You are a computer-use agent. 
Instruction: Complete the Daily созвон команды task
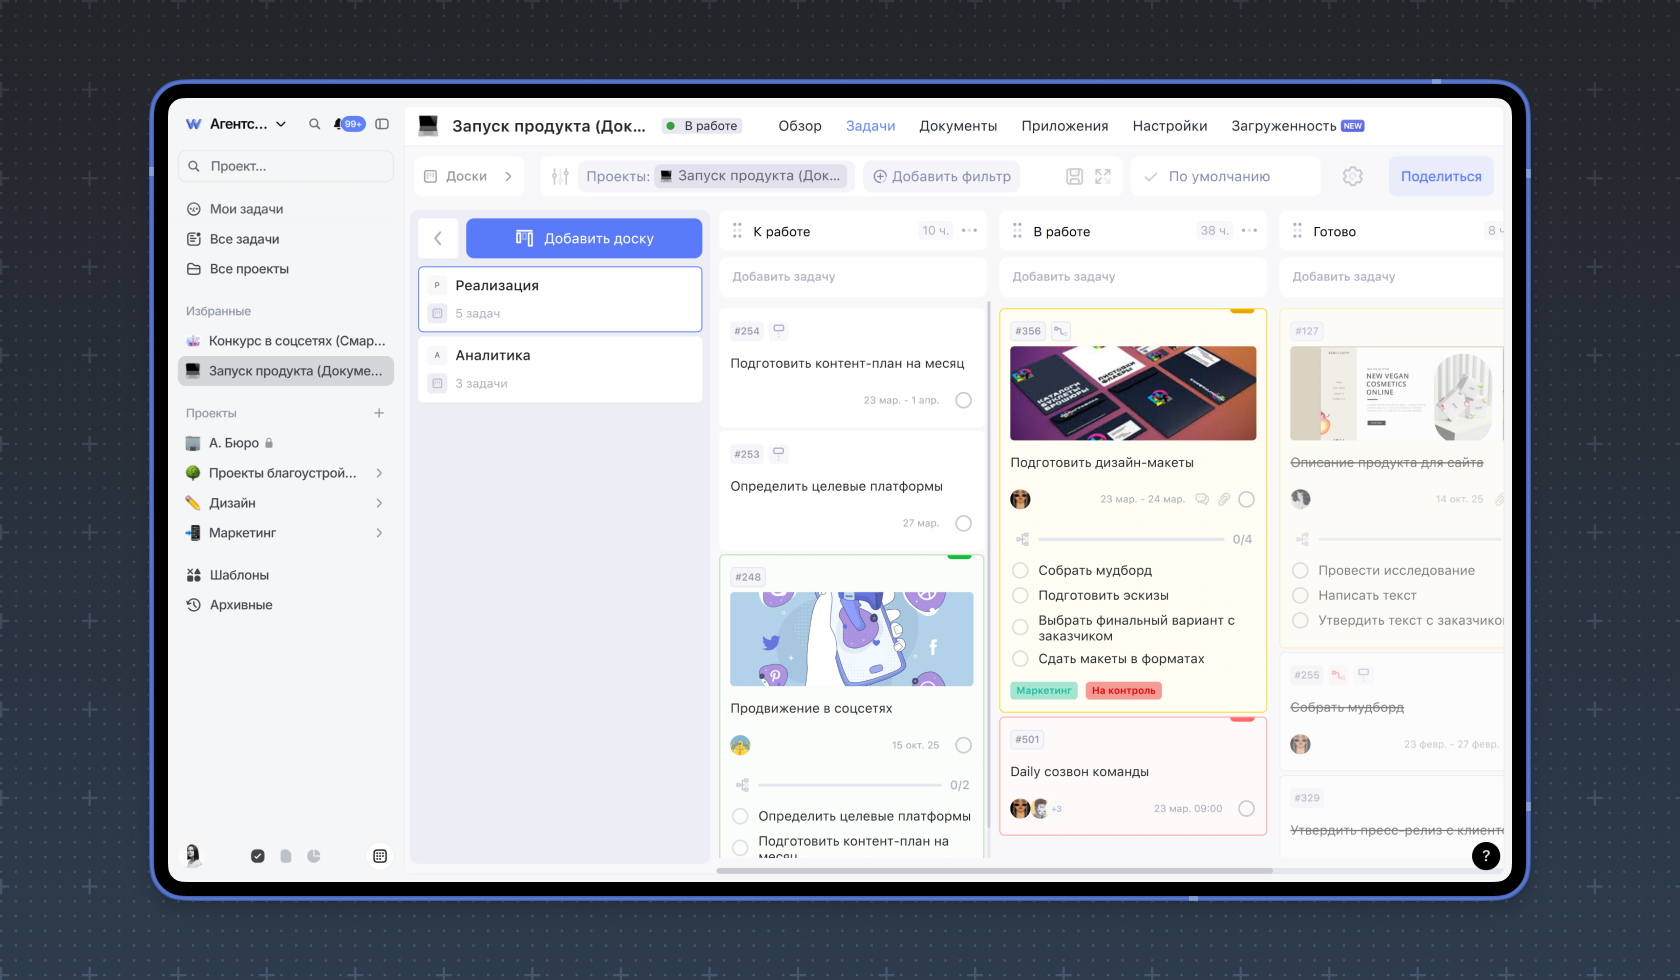click(1246, 808)
